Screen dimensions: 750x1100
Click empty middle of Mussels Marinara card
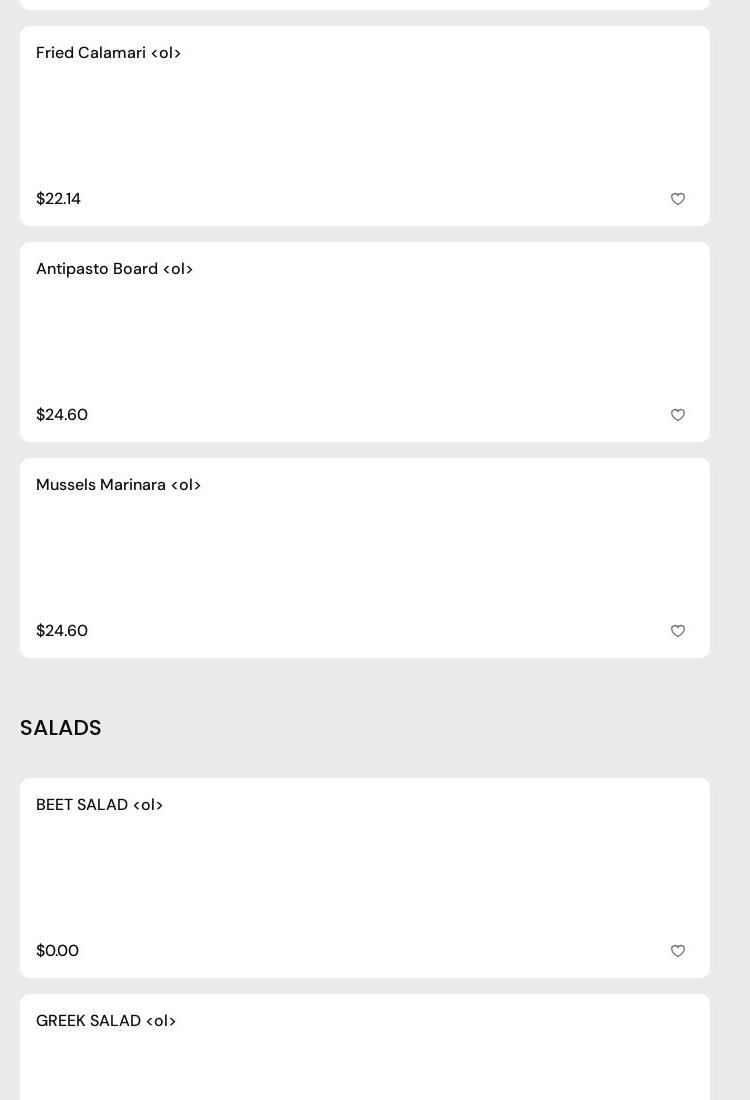point(365,557)
